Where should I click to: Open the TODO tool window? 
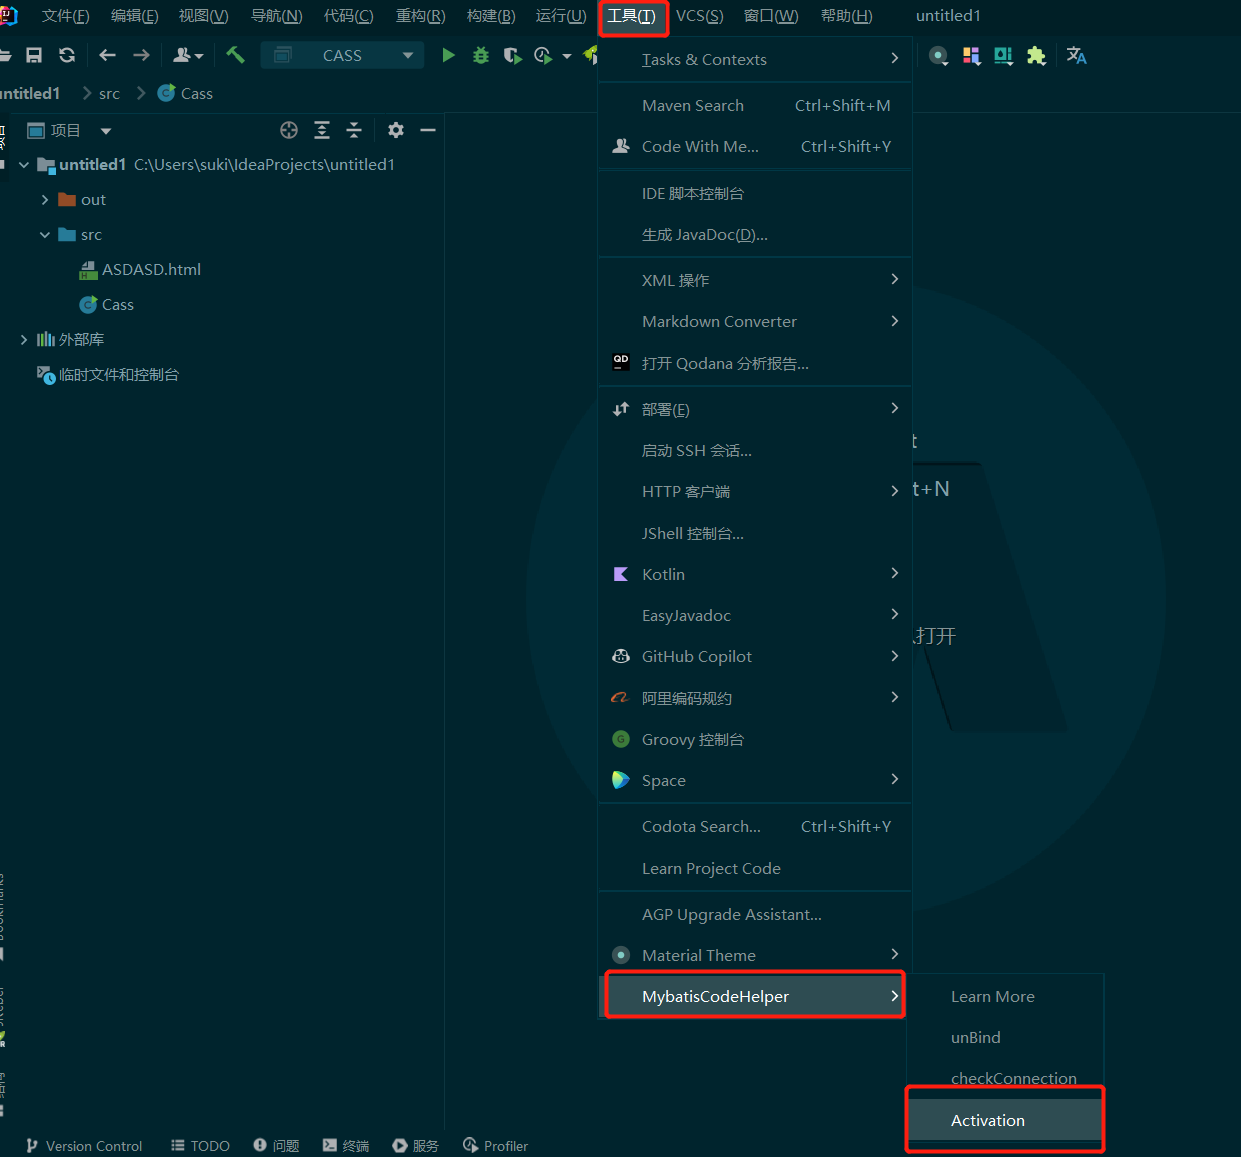pos(200,1146)
